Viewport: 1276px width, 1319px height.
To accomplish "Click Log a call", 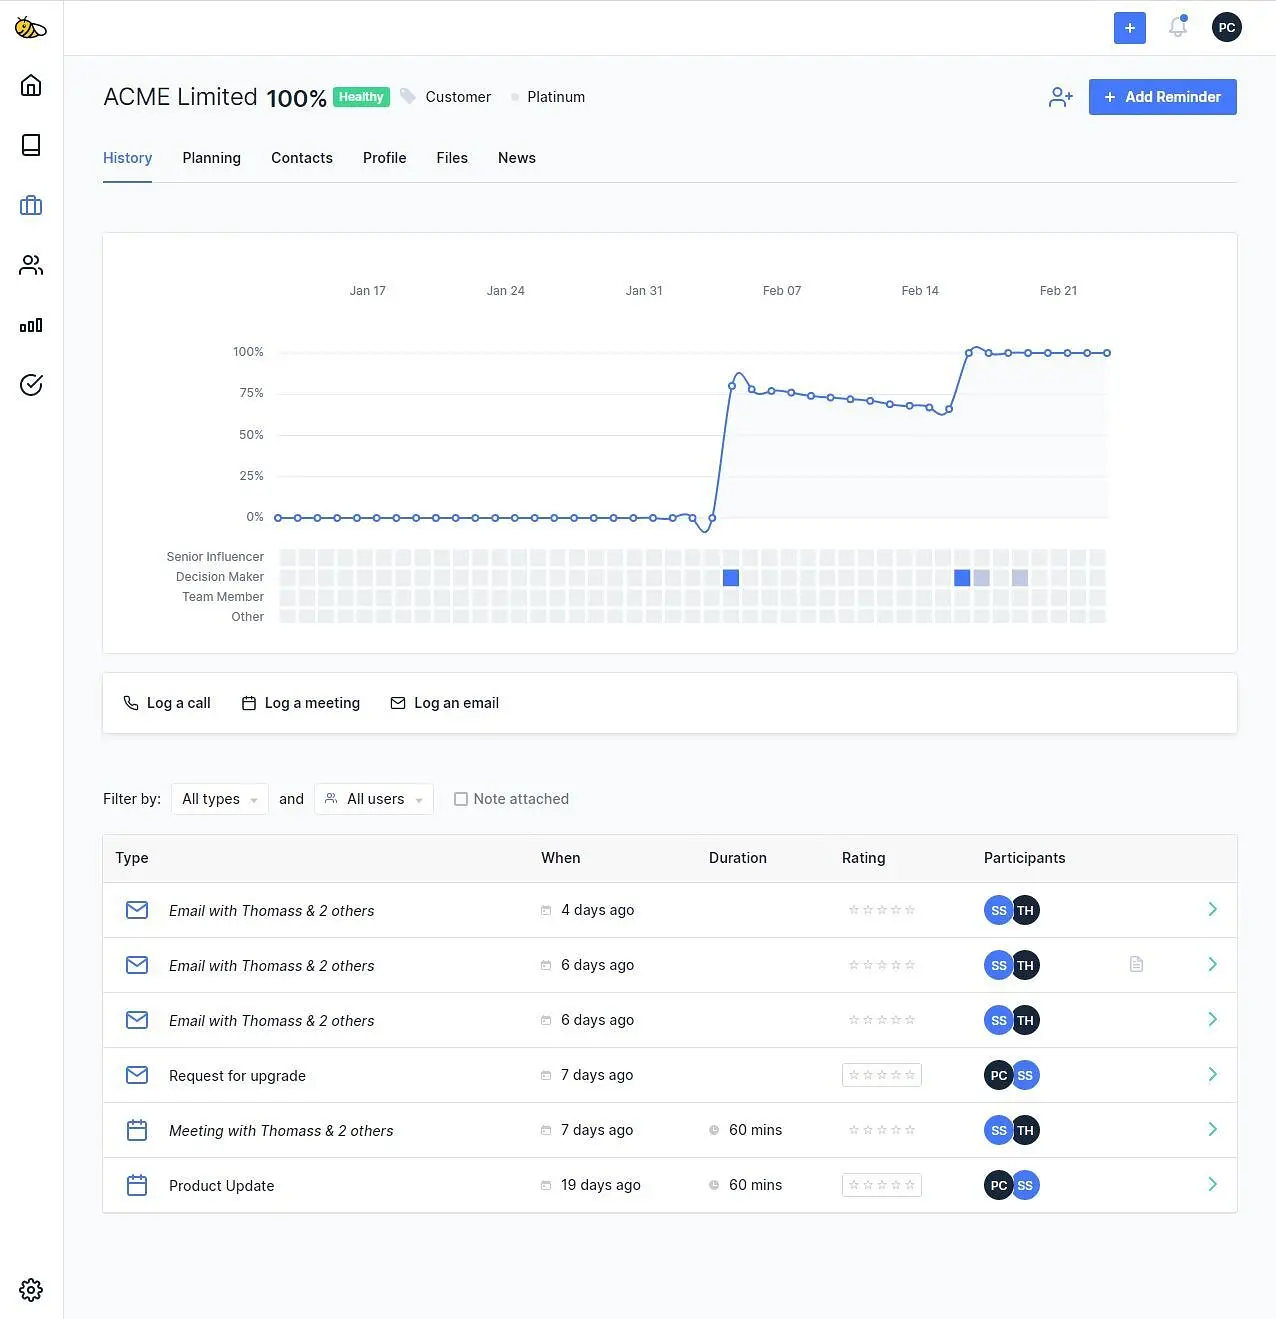I will coord(167,703).
